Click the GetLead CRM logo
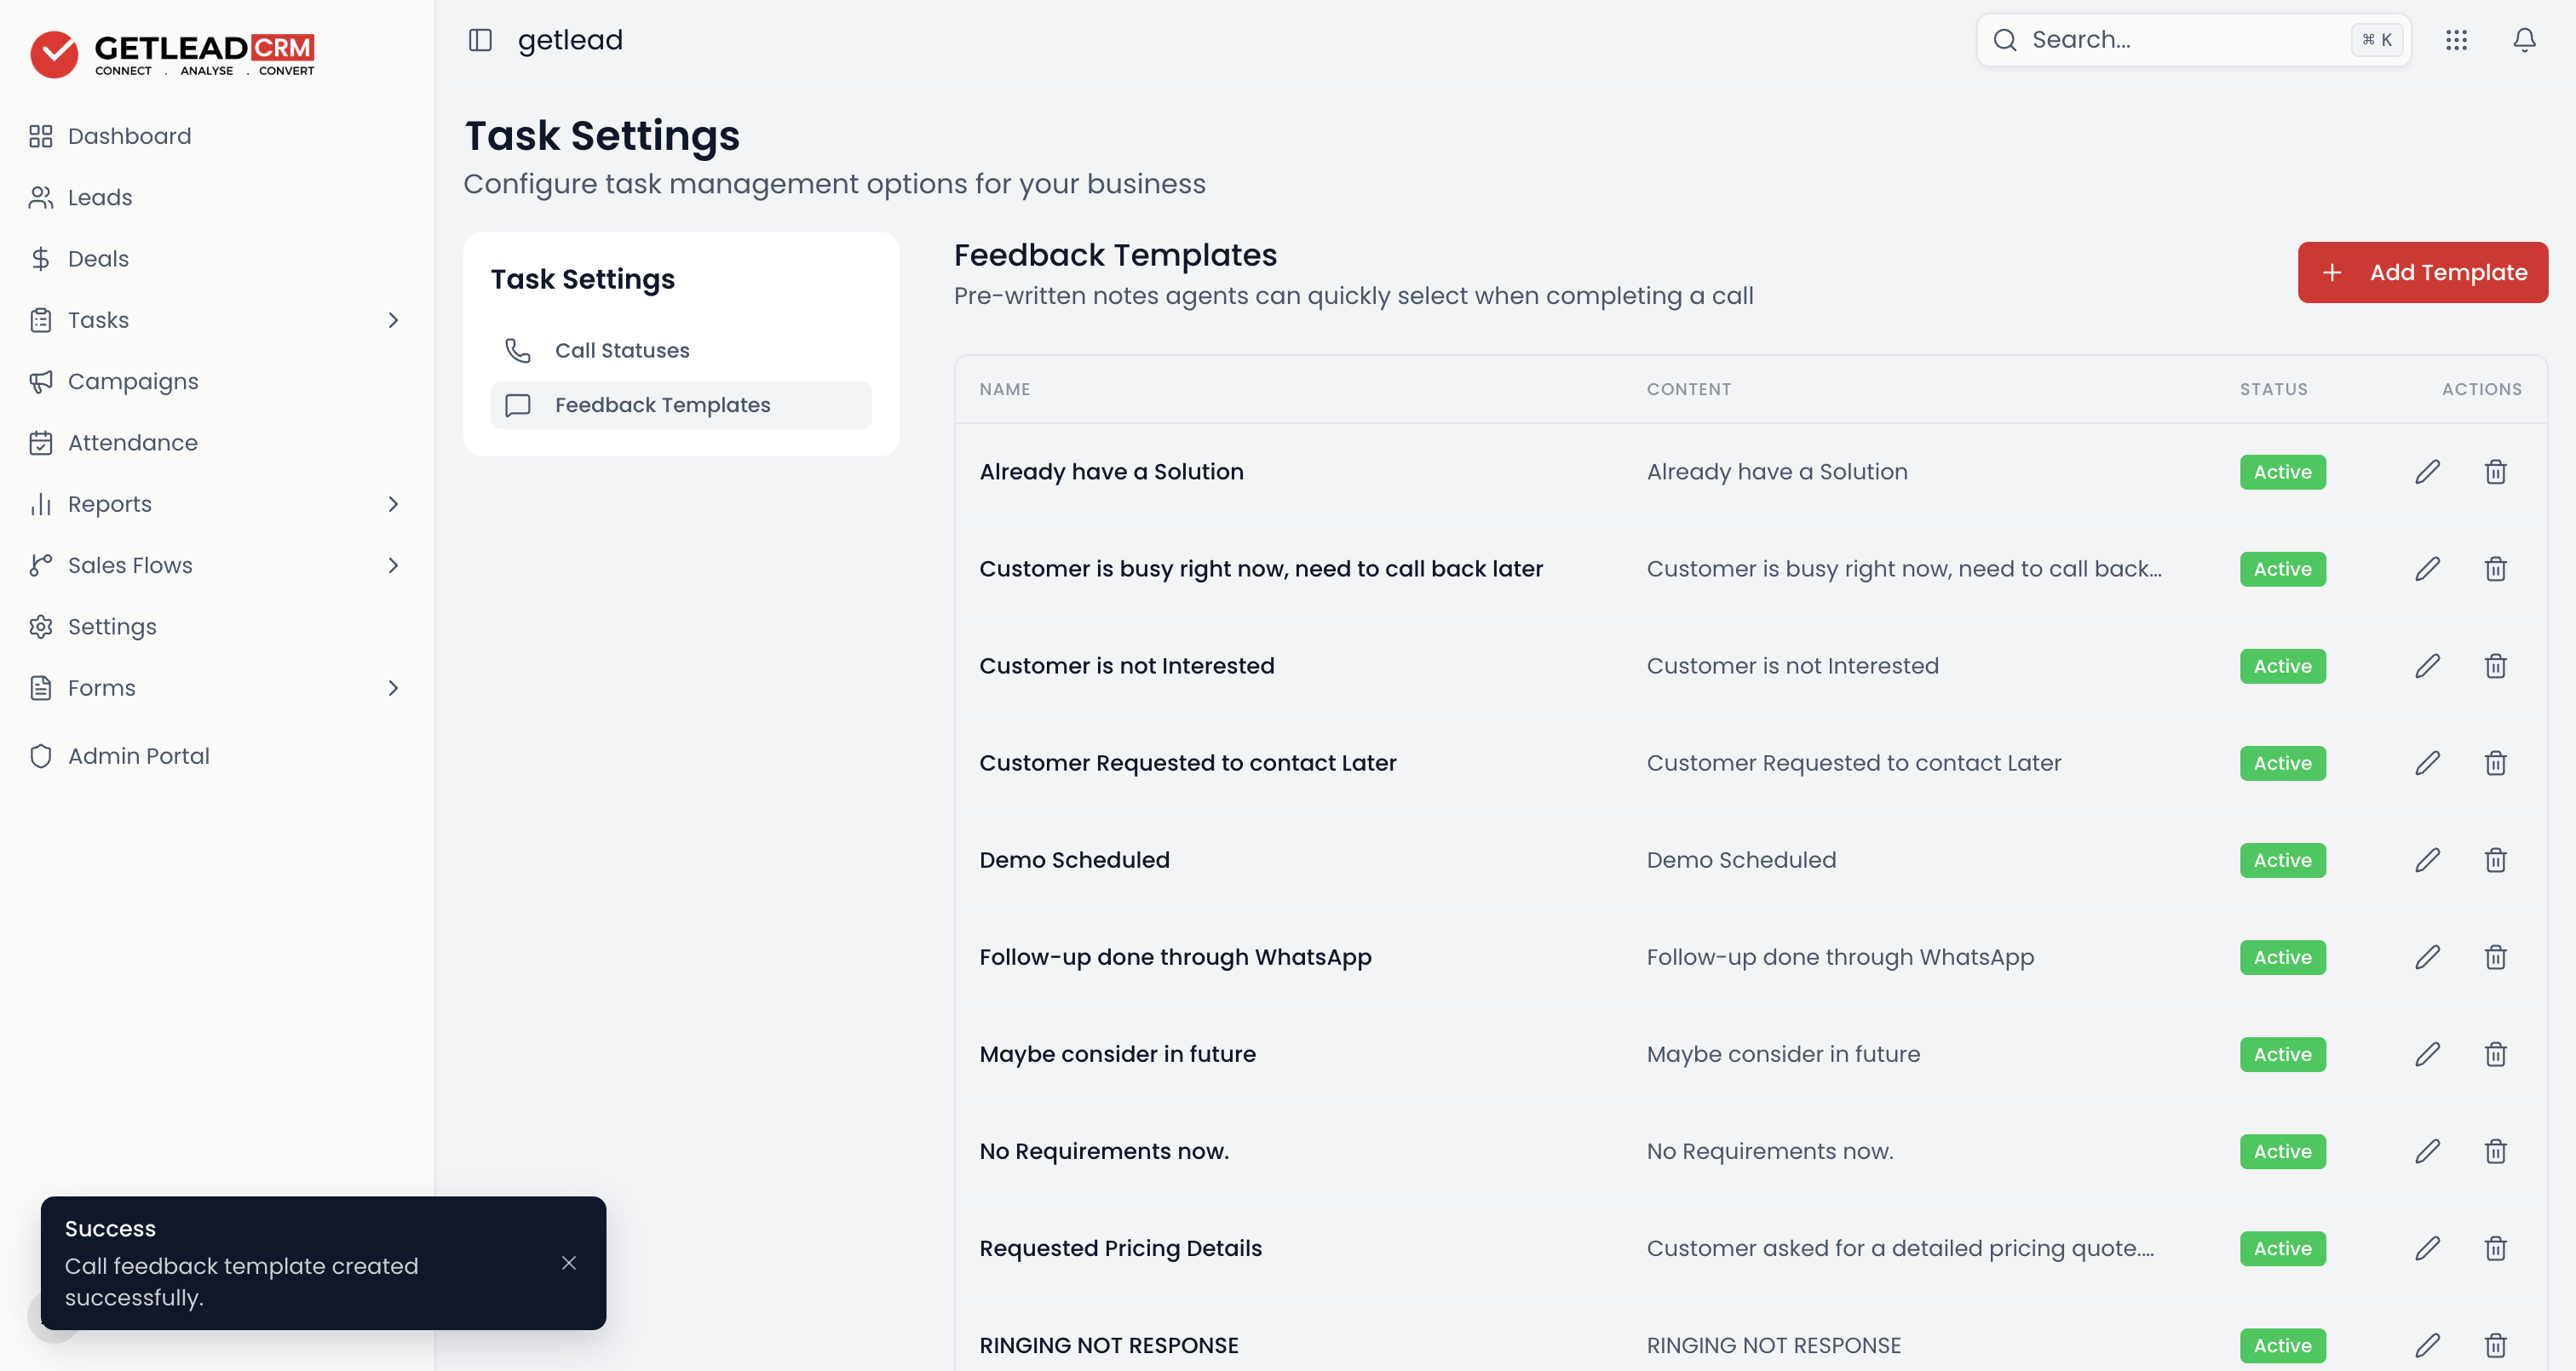The height and width of the screenshot is (1371, 2576). (172, 54)
